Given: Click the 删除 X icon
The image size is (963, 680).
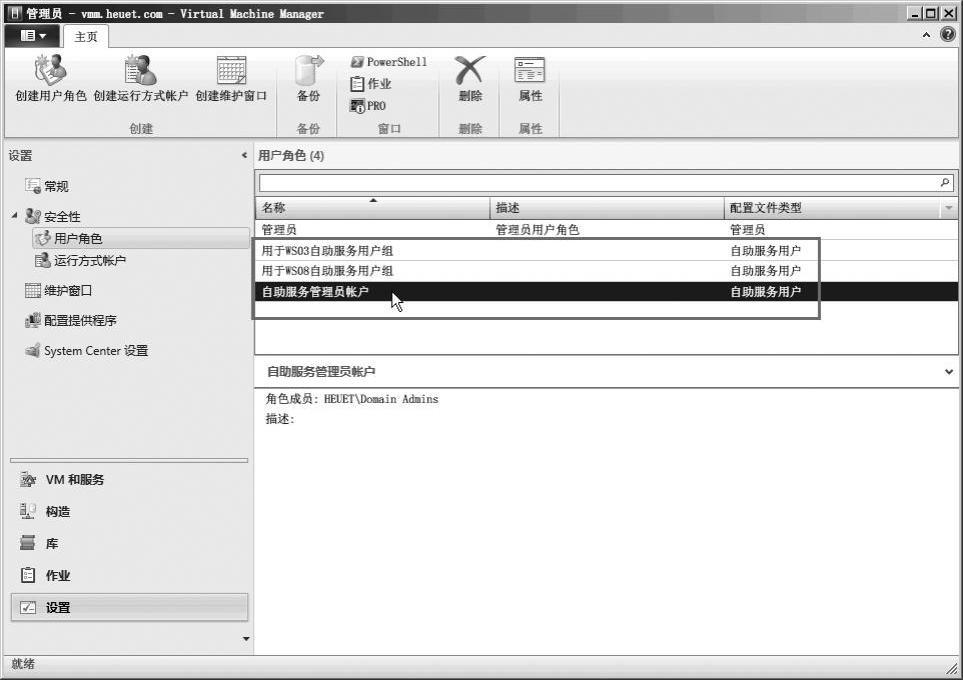Looking at the screenshot, I should (x=470, y=72).
